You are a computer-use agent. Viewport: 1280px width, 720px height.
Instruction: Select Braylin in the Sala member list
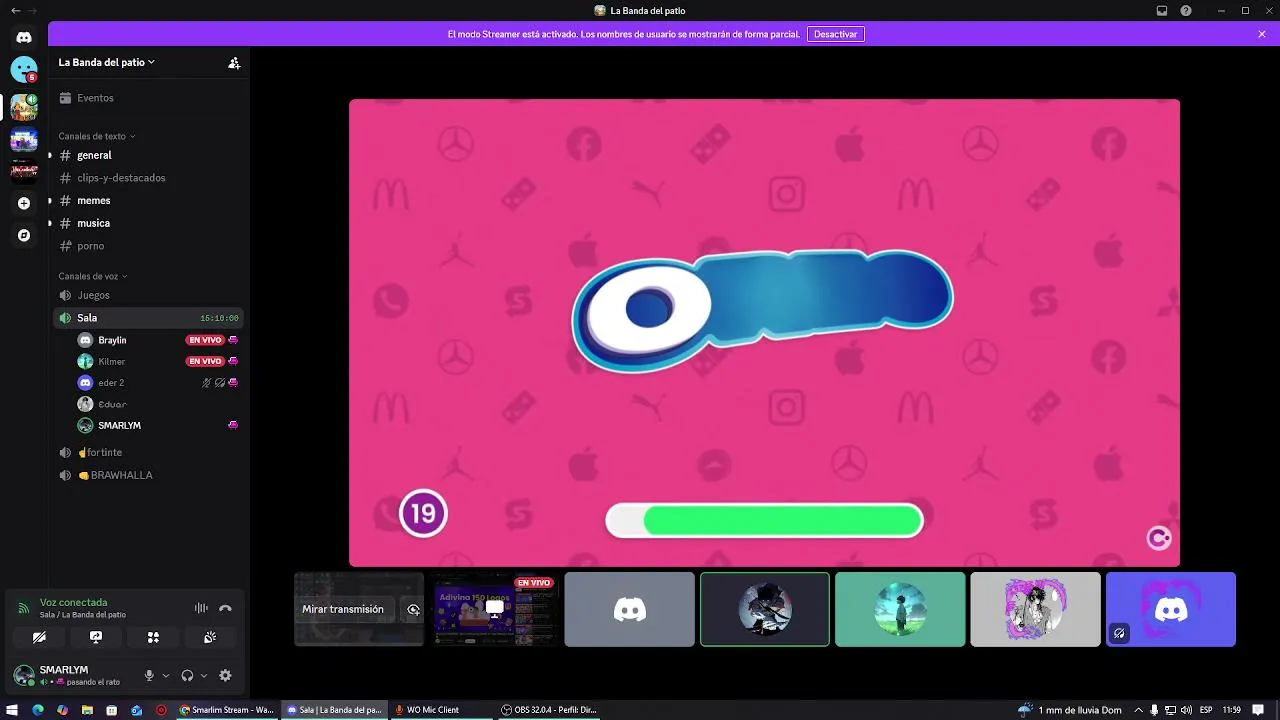coord(158,340)
